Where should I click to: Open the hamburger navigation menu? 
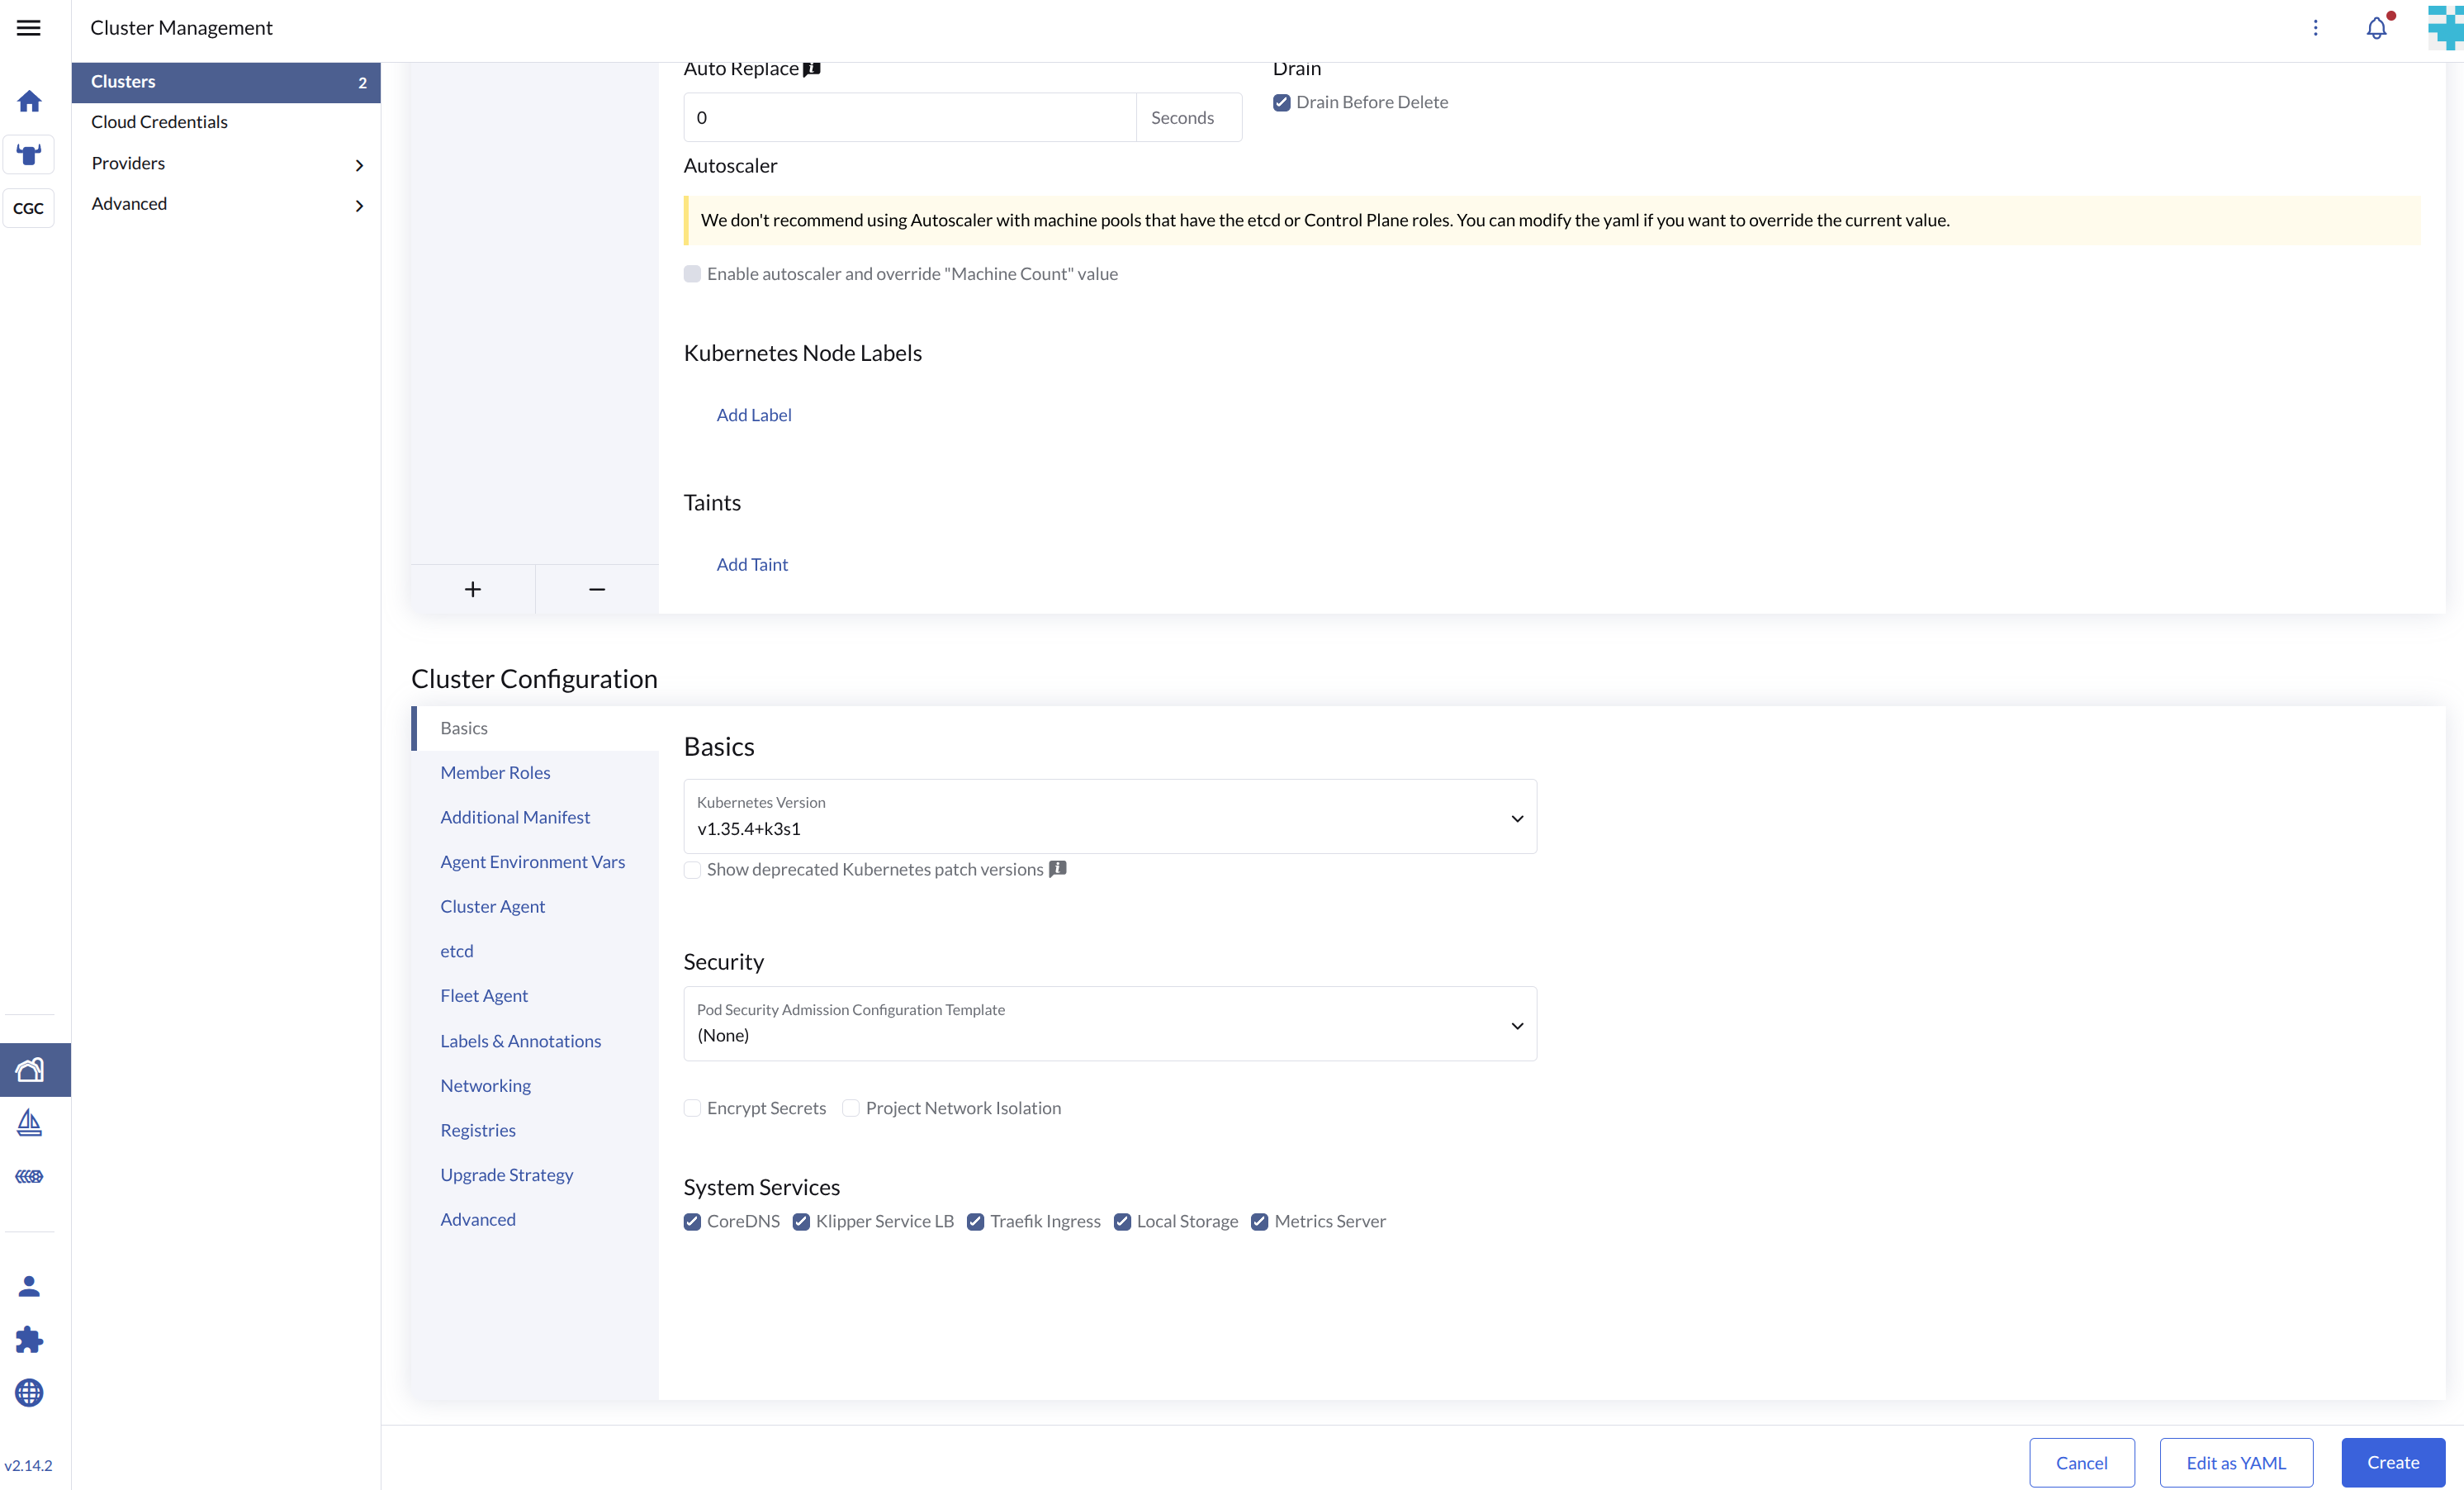click(29, 28)
